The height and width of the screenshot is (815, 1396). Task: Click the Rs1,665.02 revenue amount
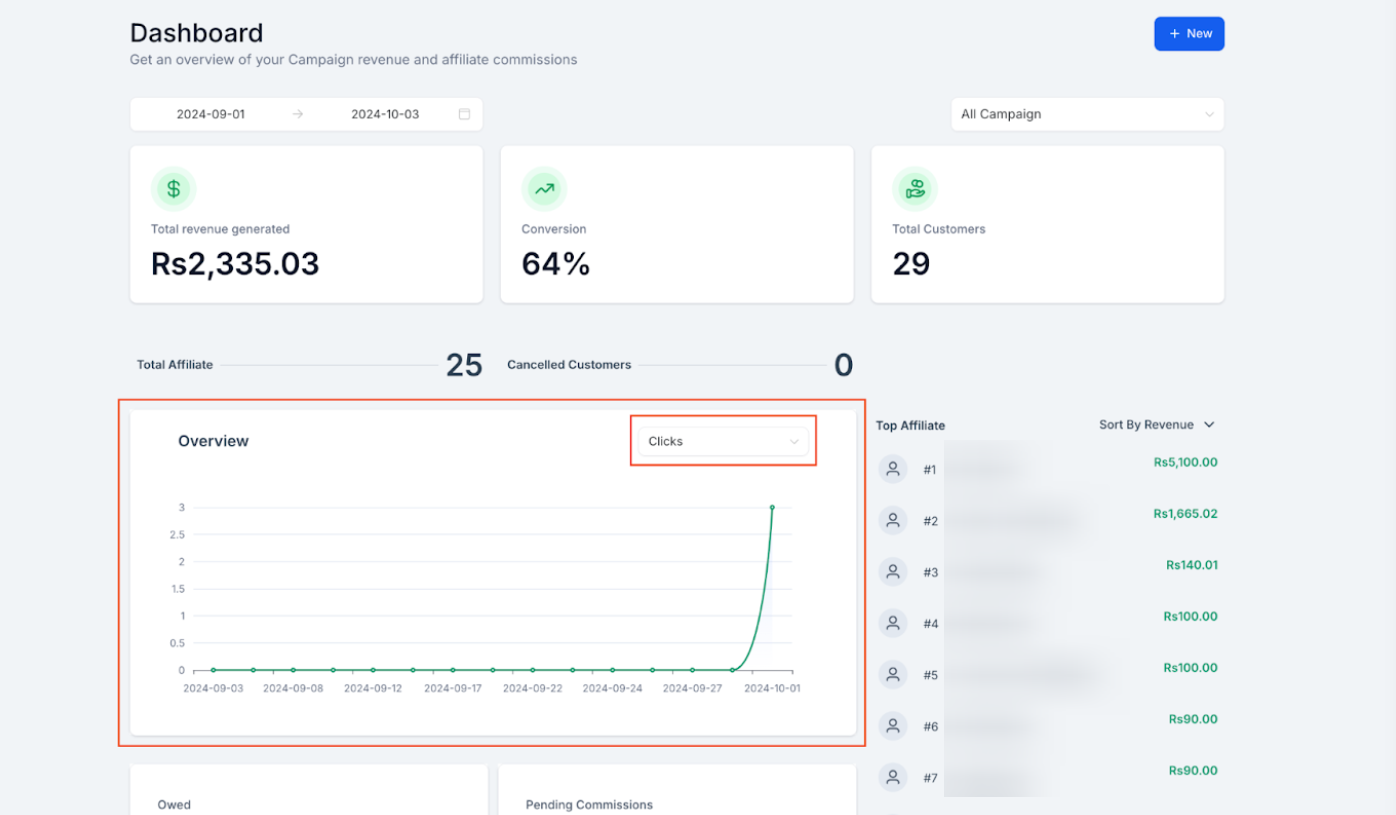1185,514
